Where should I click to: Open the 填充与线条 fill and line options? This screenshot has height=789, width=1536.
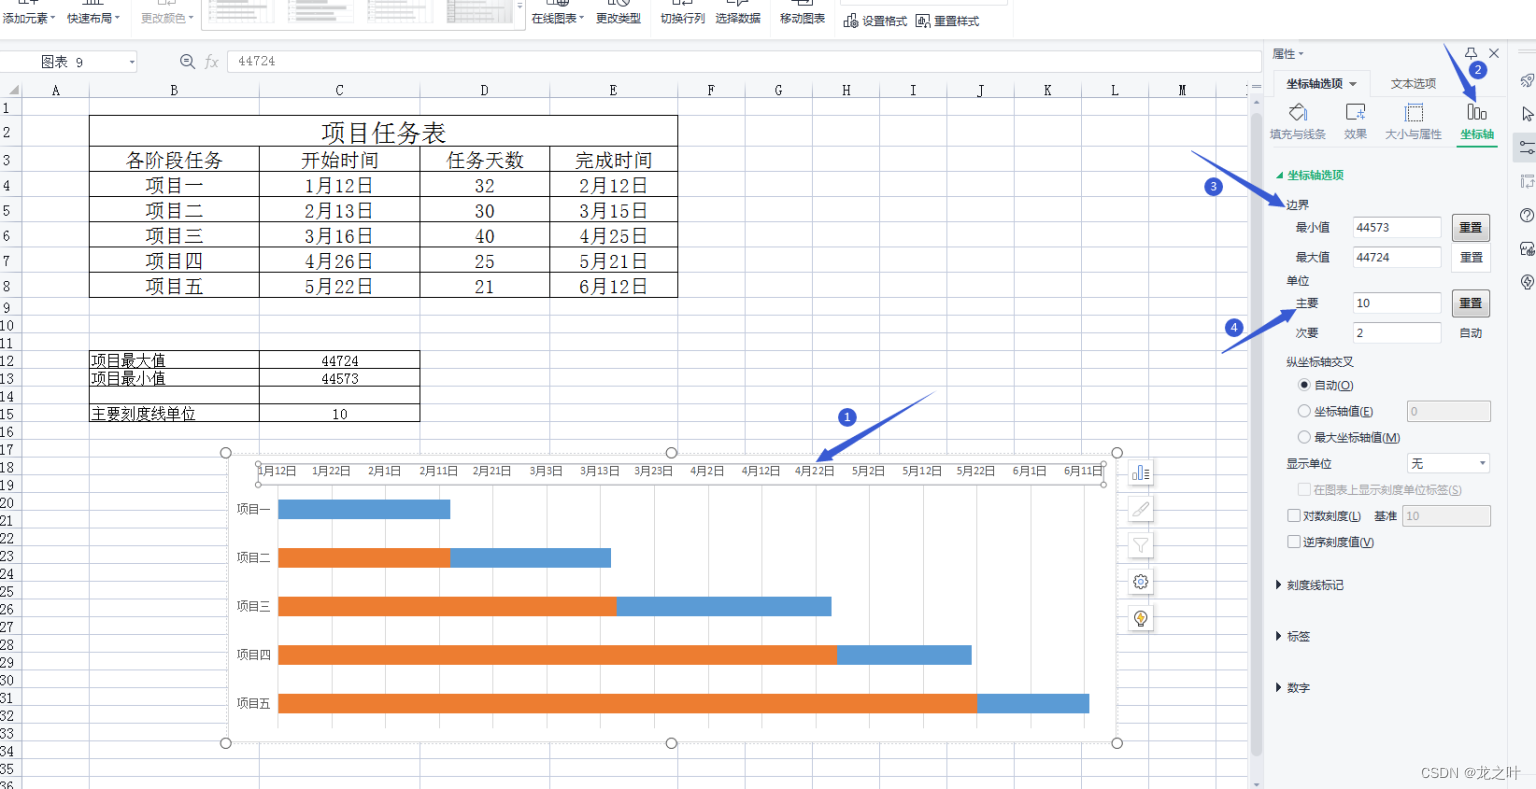tap(1297, 121)
